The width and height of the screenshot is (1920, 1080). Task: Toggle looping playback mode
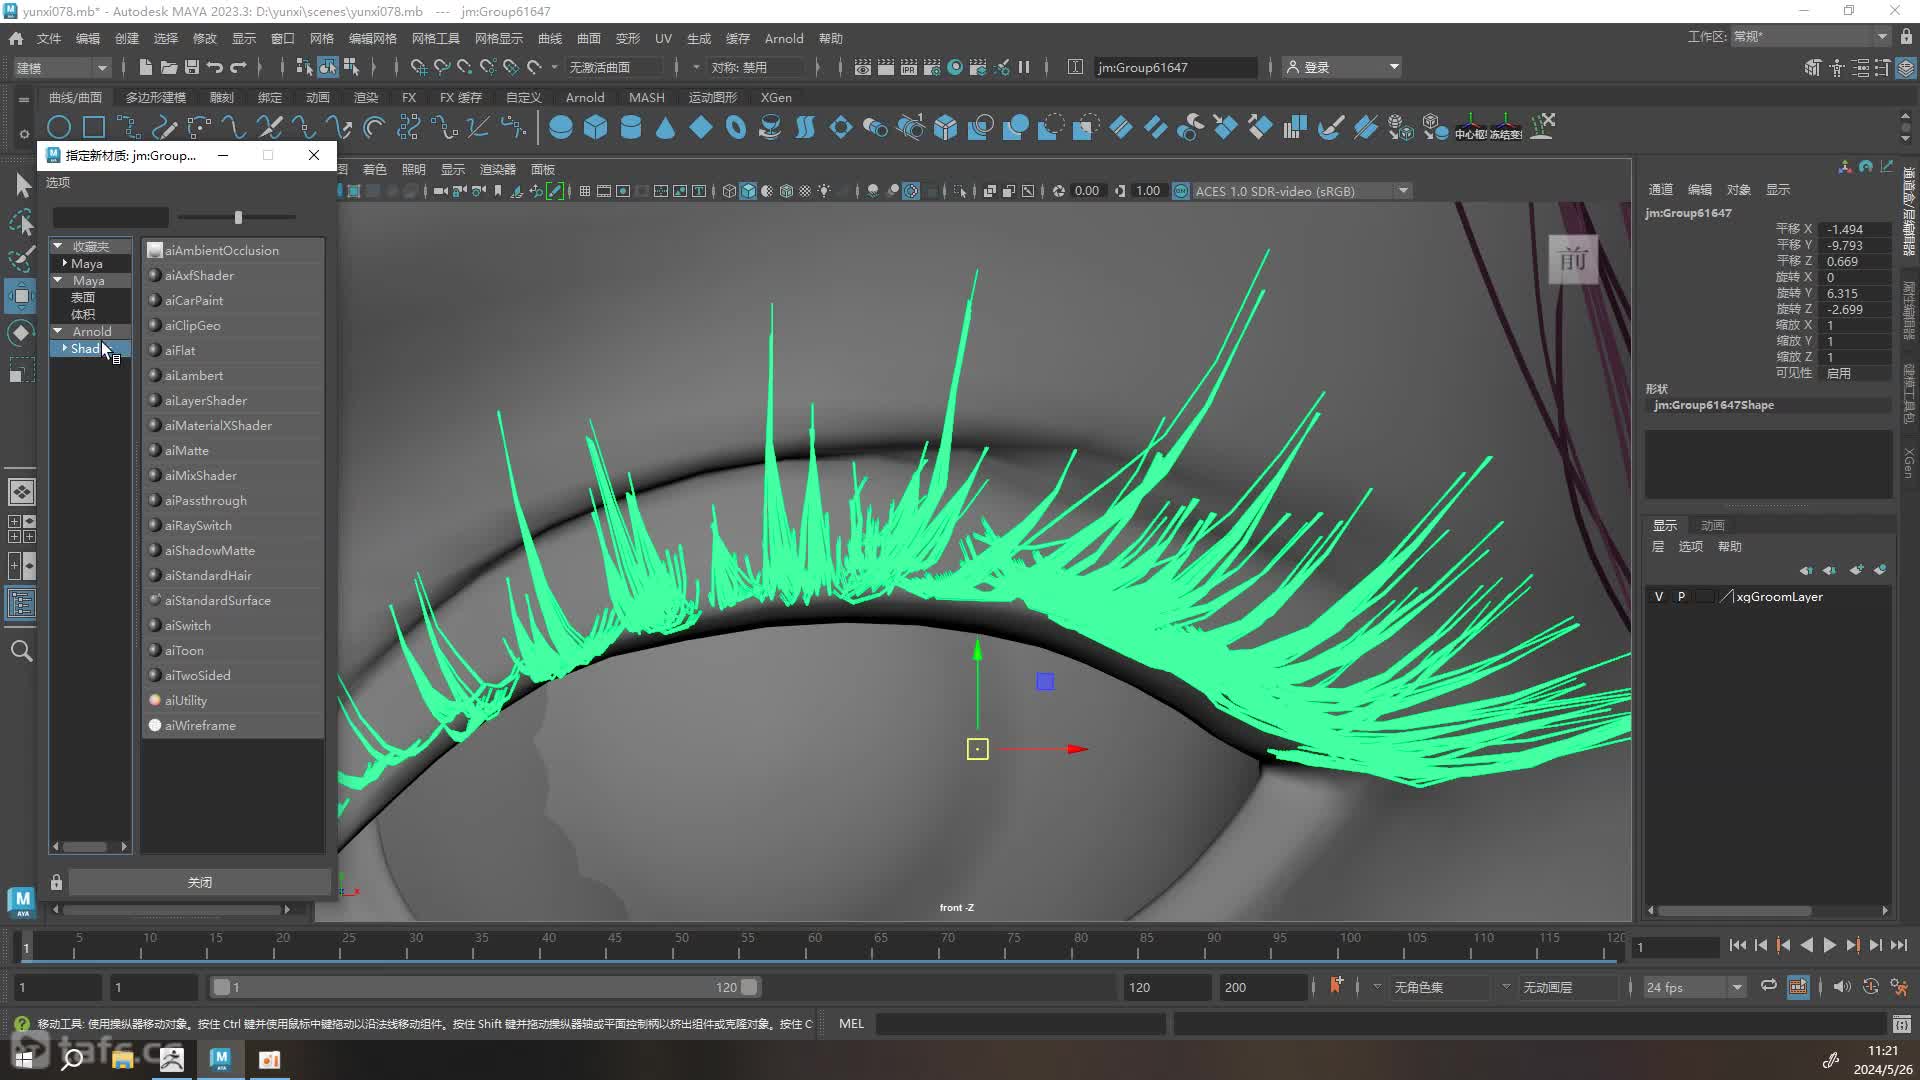tap(1769, 986)
